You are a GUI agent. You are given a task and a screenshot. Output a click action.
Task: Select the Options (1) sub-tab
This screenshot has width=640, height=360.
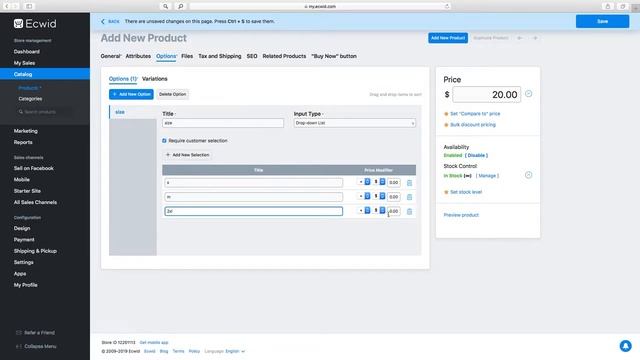123,79
